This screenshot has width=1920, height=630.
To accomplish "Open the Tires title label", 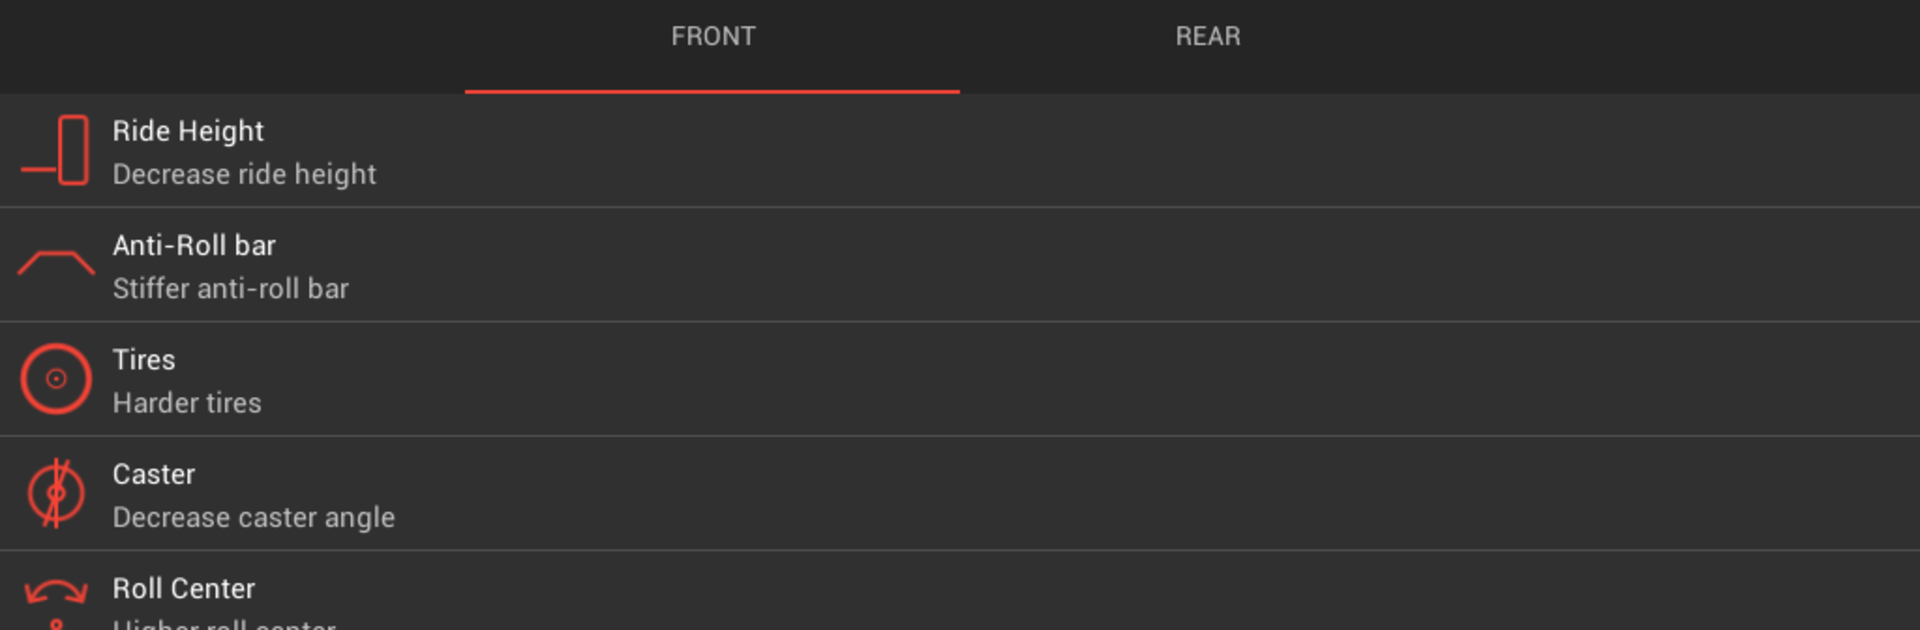I will tap(144, 359).
